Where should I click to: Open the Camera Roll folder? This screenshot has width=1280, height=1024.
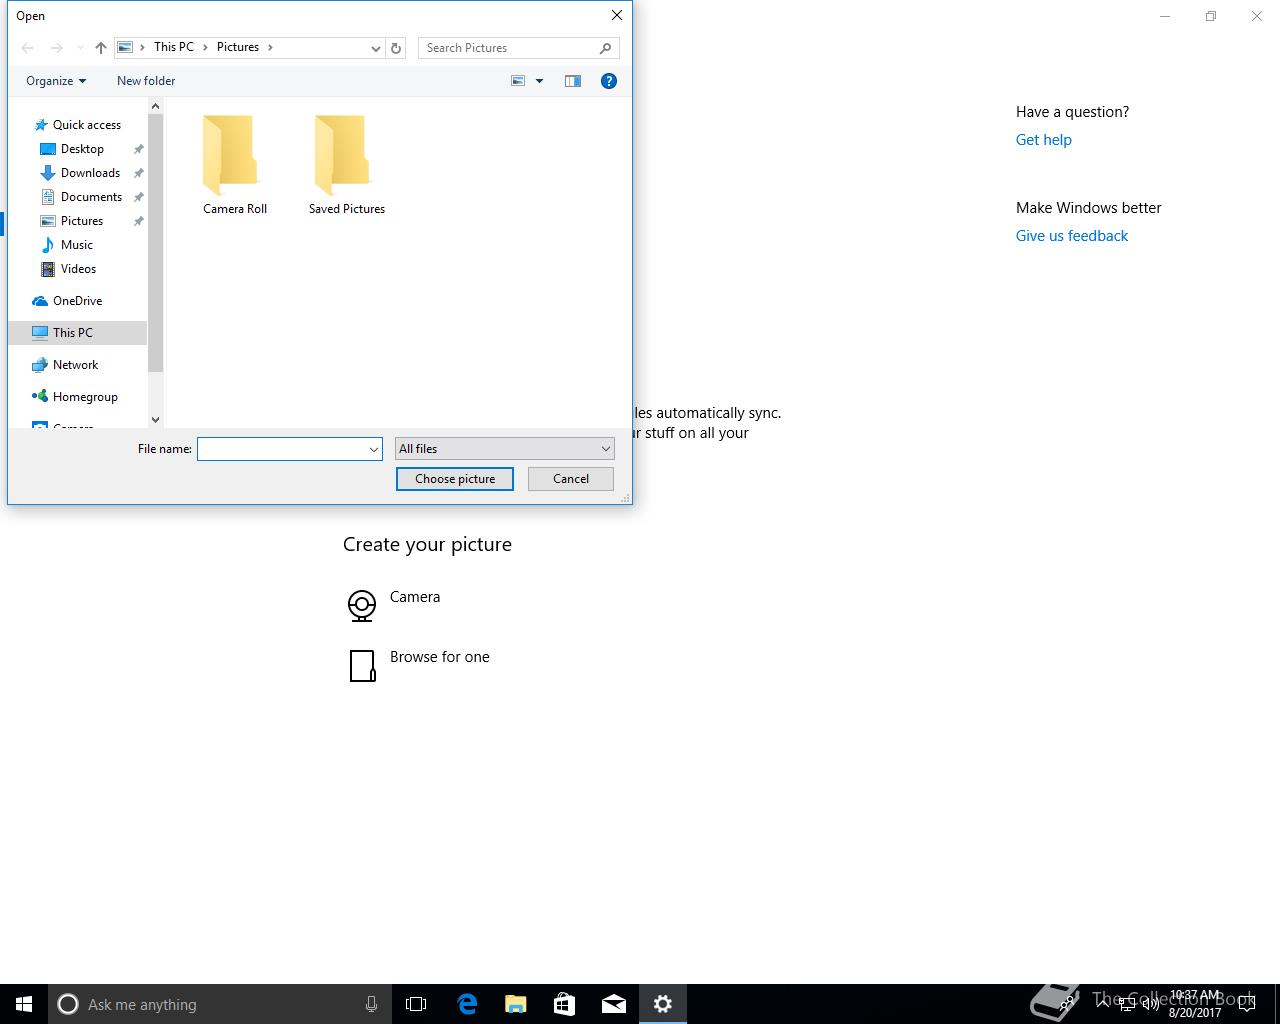tap(234, 165)
